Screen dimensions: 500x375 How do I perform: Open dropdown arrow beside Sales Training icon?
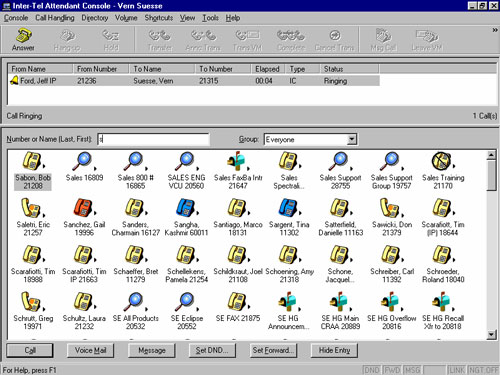coord(454,166)
